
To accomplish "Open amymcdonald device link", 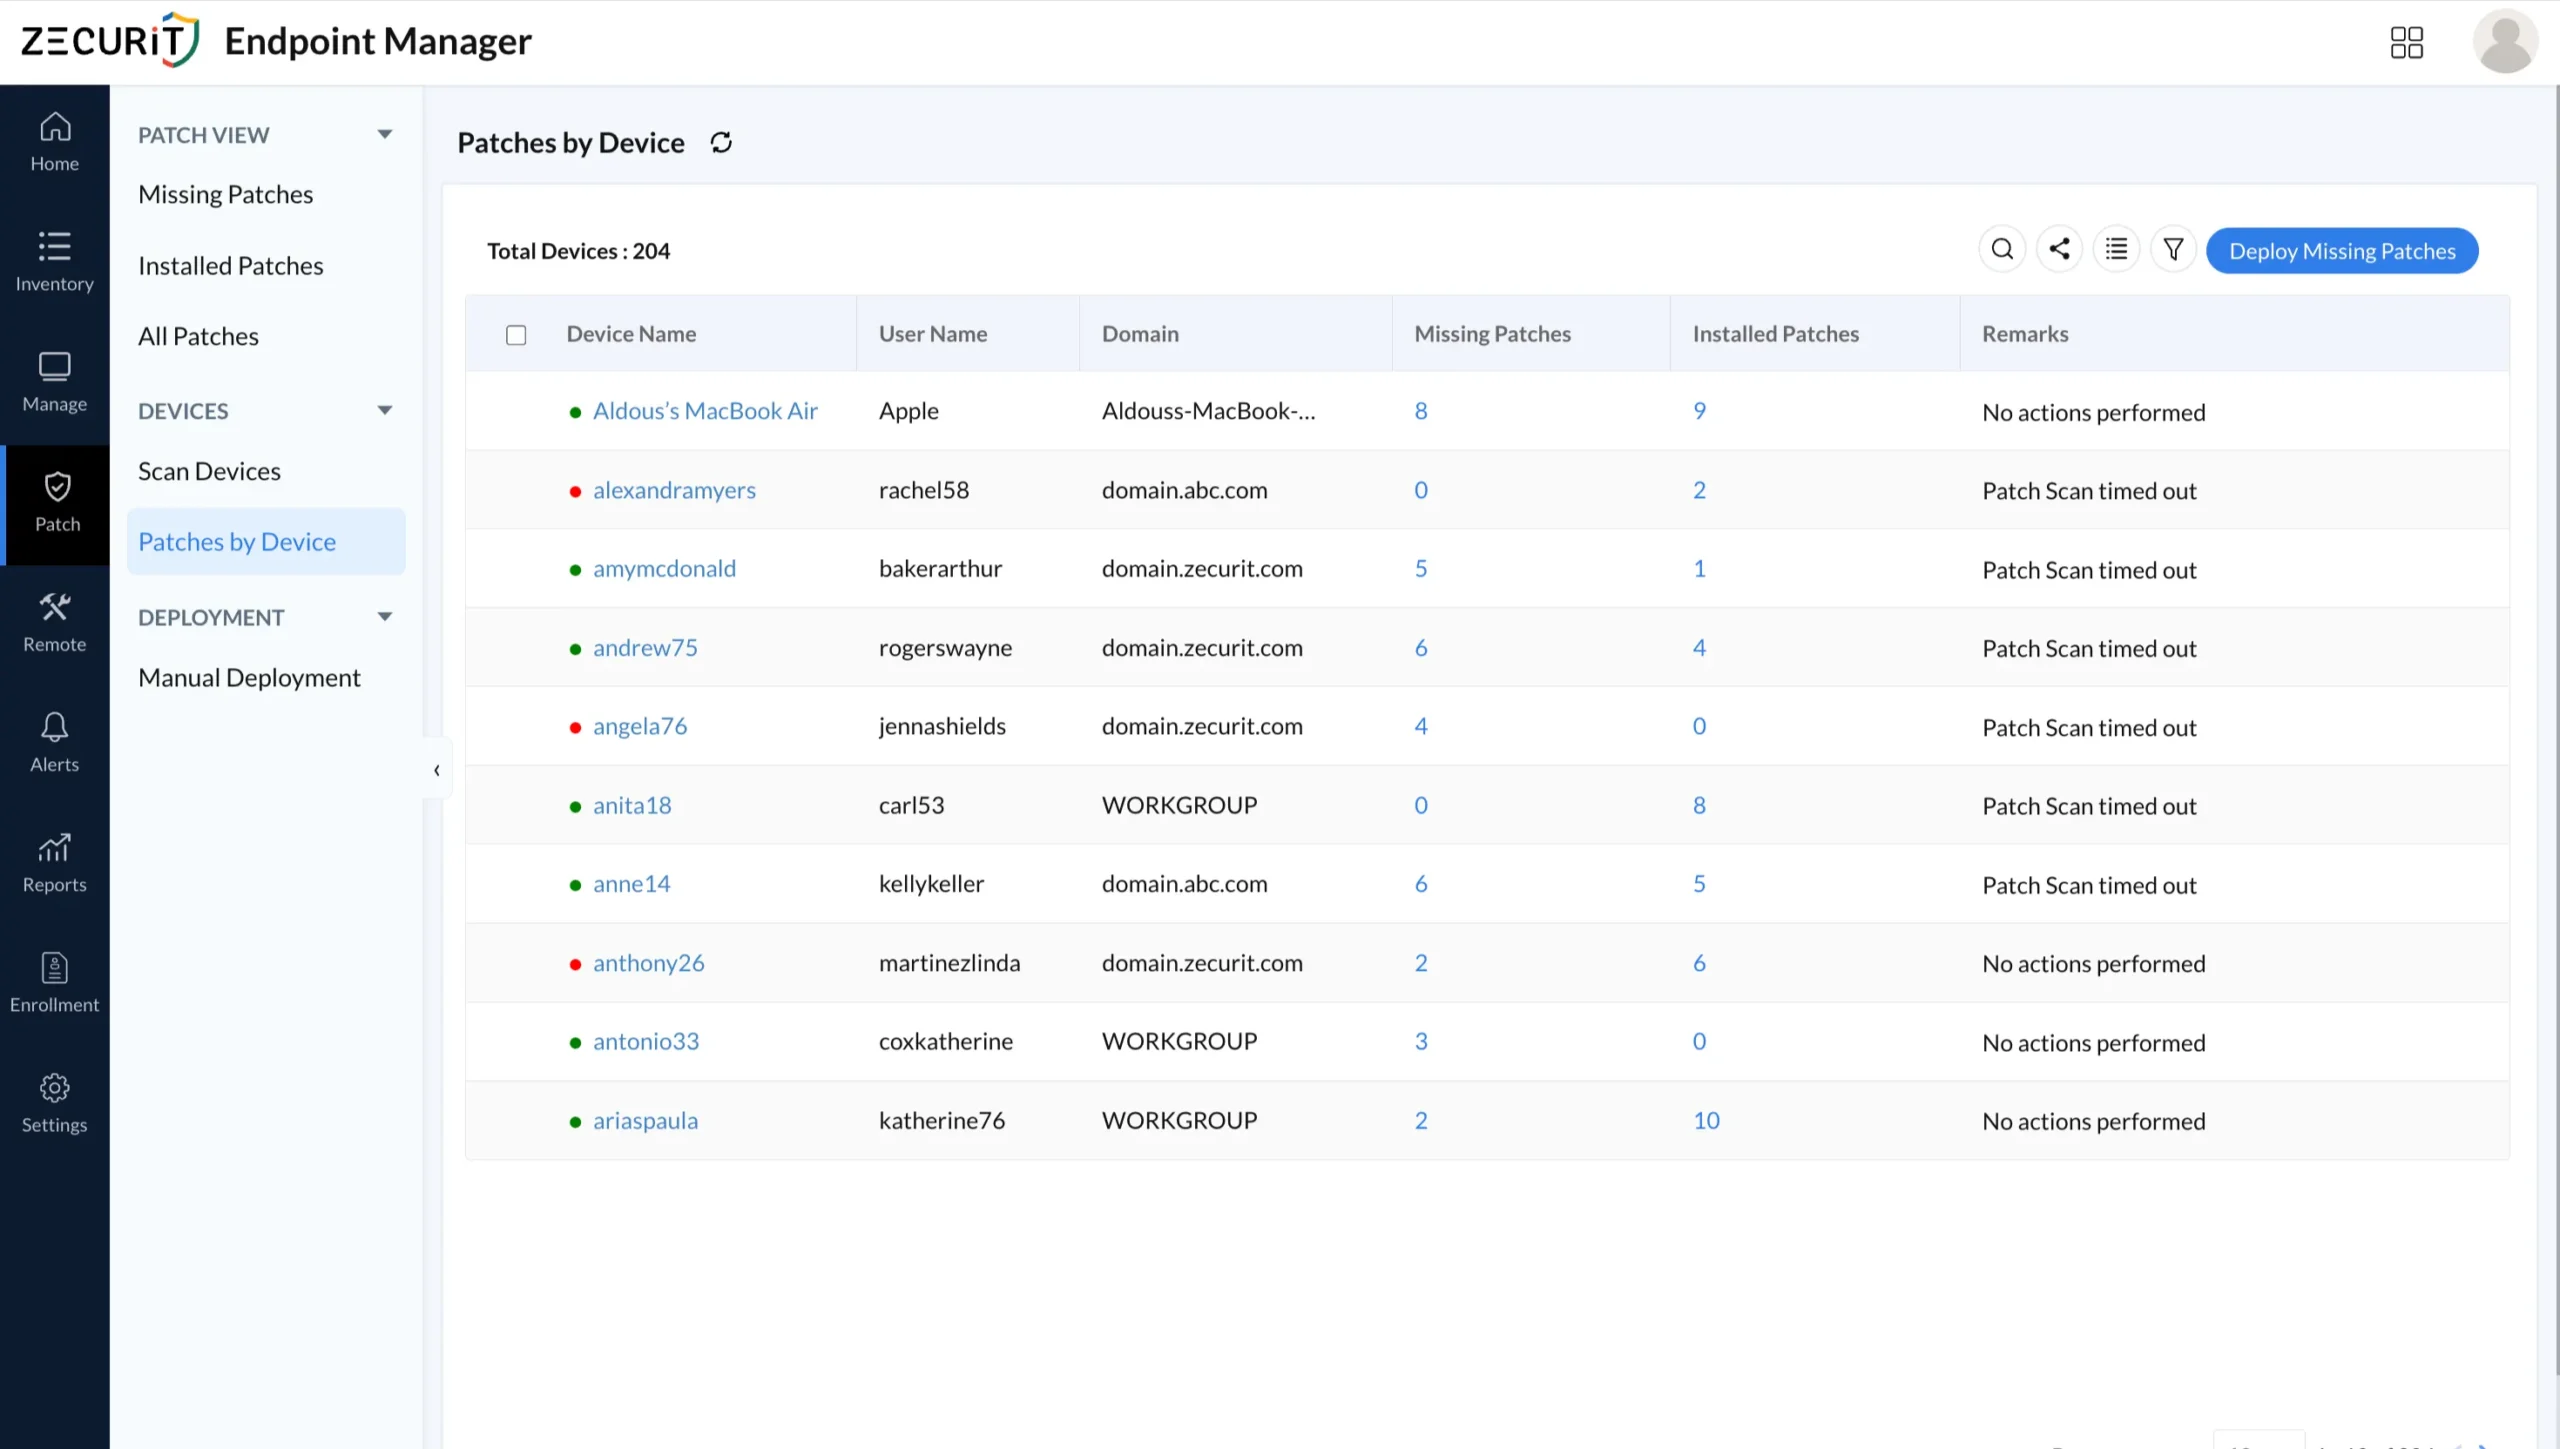I will point(664,568).
